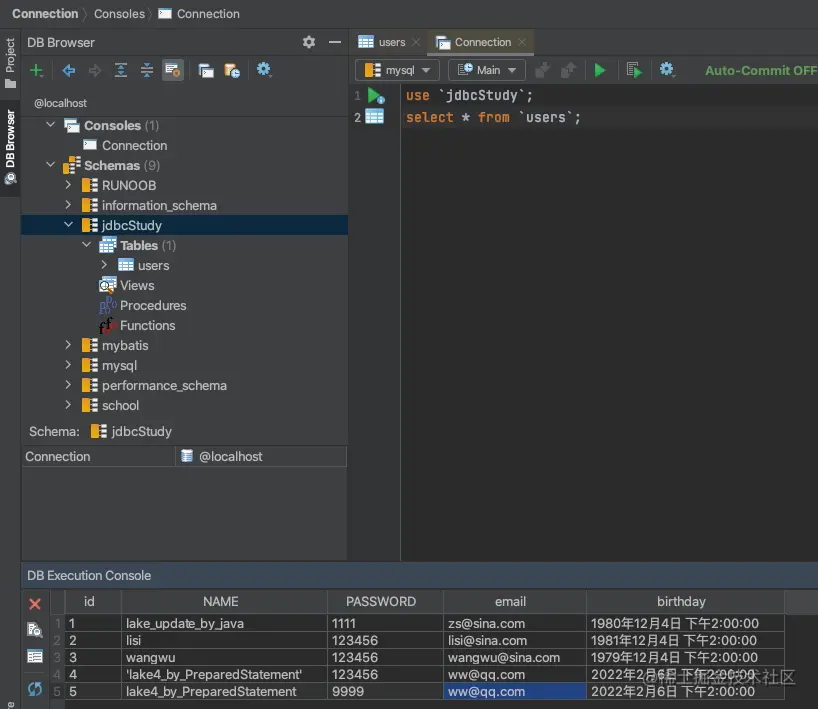Refresh results with the blue reload icon
This screenshot has height=709, width=818.
(x=35, y=688)
